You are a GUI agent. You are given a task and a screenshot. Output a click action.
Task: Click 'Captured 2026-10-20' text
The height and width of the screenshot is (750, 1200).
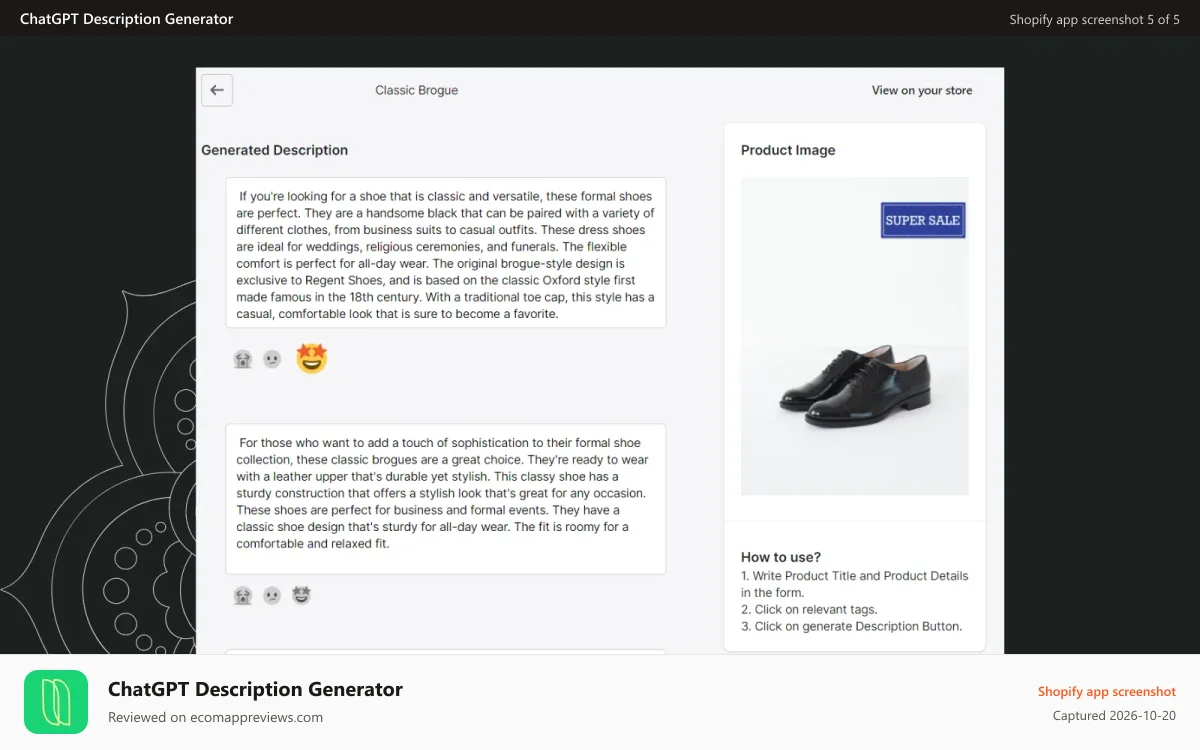[x=1115, y=716]
